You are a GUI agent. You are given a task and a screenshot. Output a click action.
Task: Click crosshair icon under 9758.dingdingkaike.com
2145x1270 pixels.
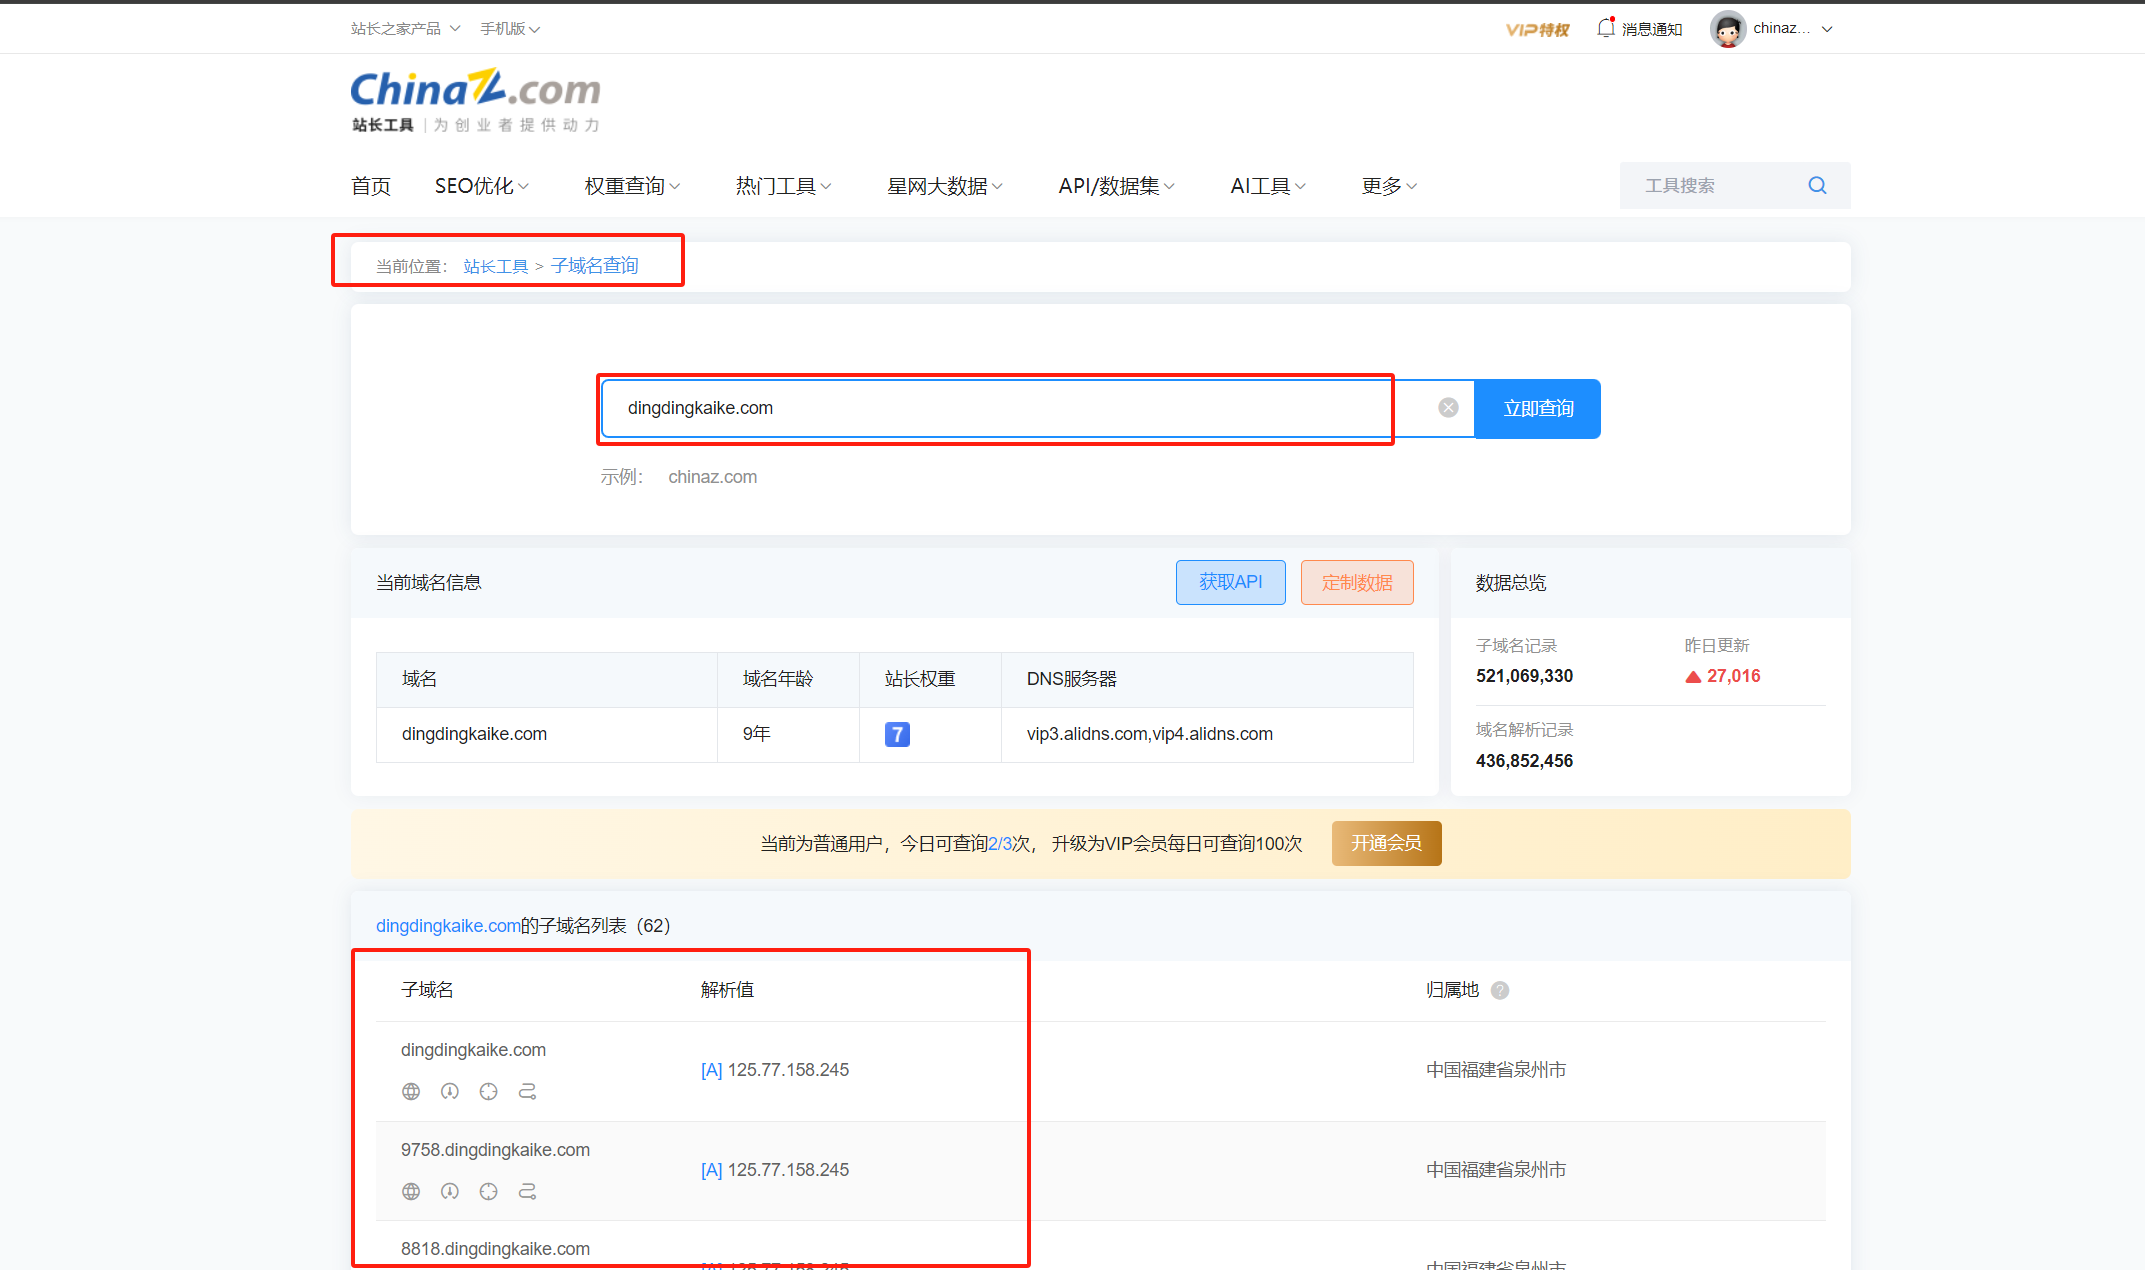[488, 1191]
